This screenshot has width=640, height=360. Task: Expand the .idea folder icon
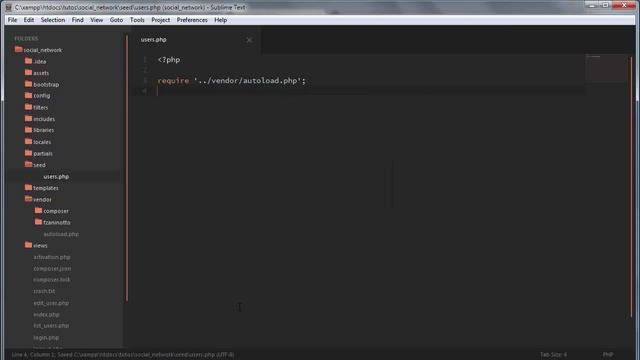28,61
